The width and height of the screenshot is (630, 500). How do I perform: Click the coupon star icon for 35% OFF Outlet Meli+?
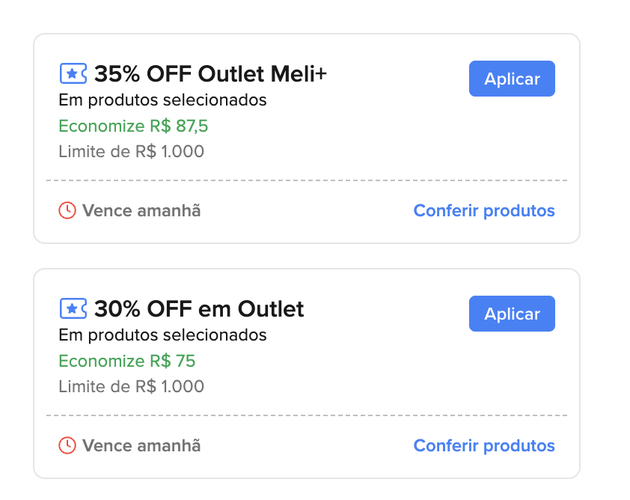click(x=73, y=74)
